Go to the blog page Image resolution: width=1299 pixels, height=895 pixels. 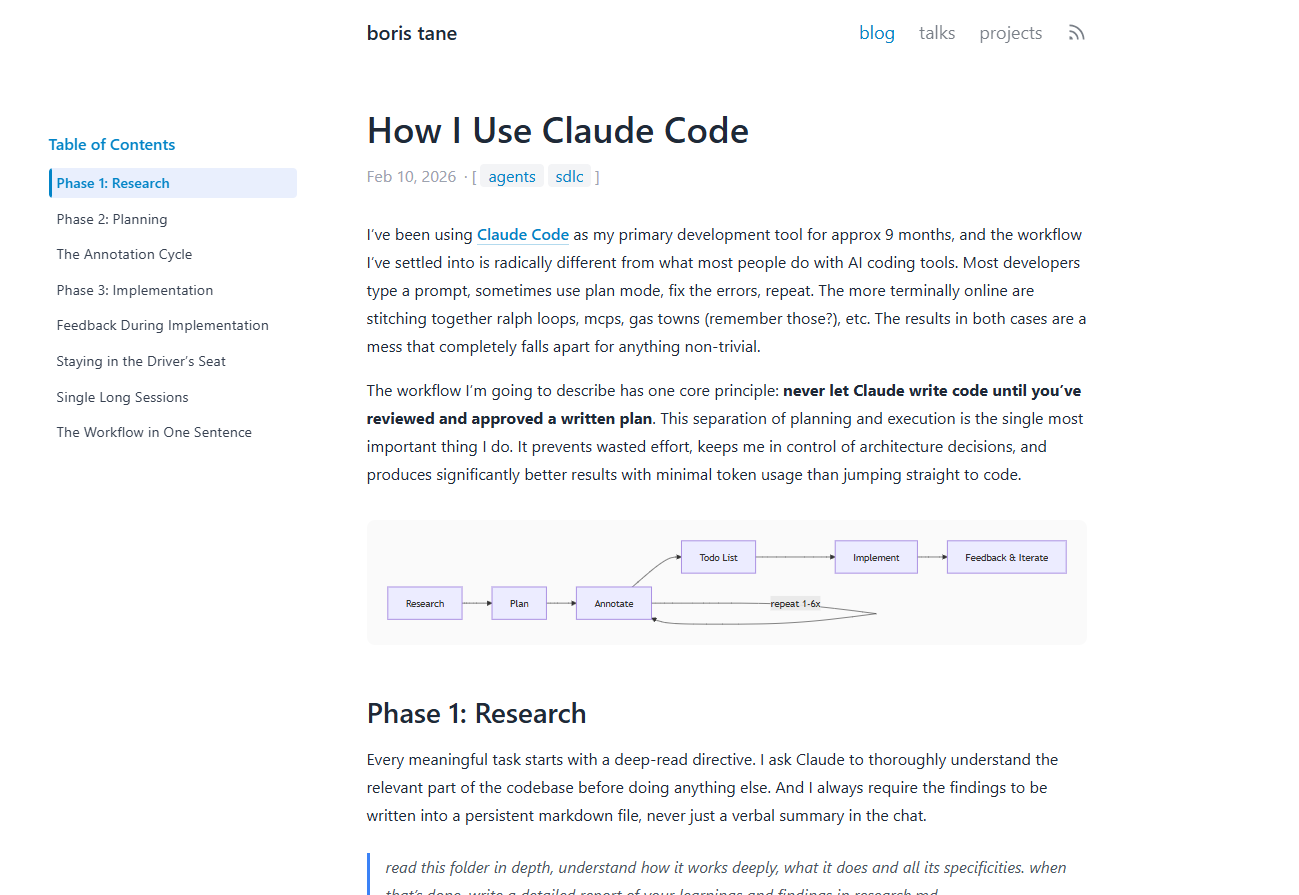[876, 33]
